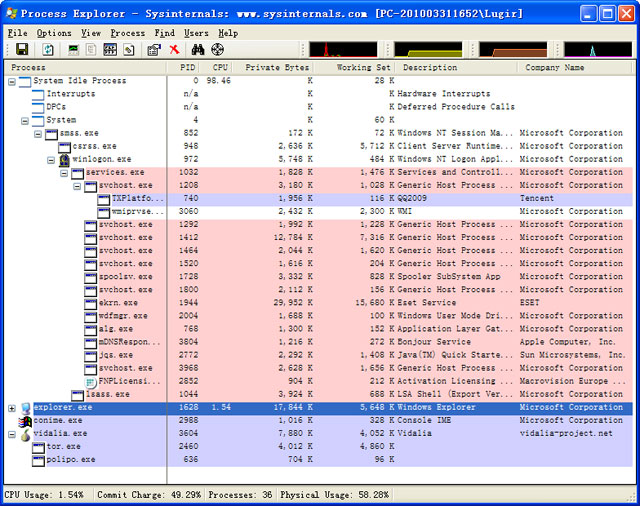
Task: Click the yellow commit history mini graph
Action: pyautogui.click(x=428, y=50)
